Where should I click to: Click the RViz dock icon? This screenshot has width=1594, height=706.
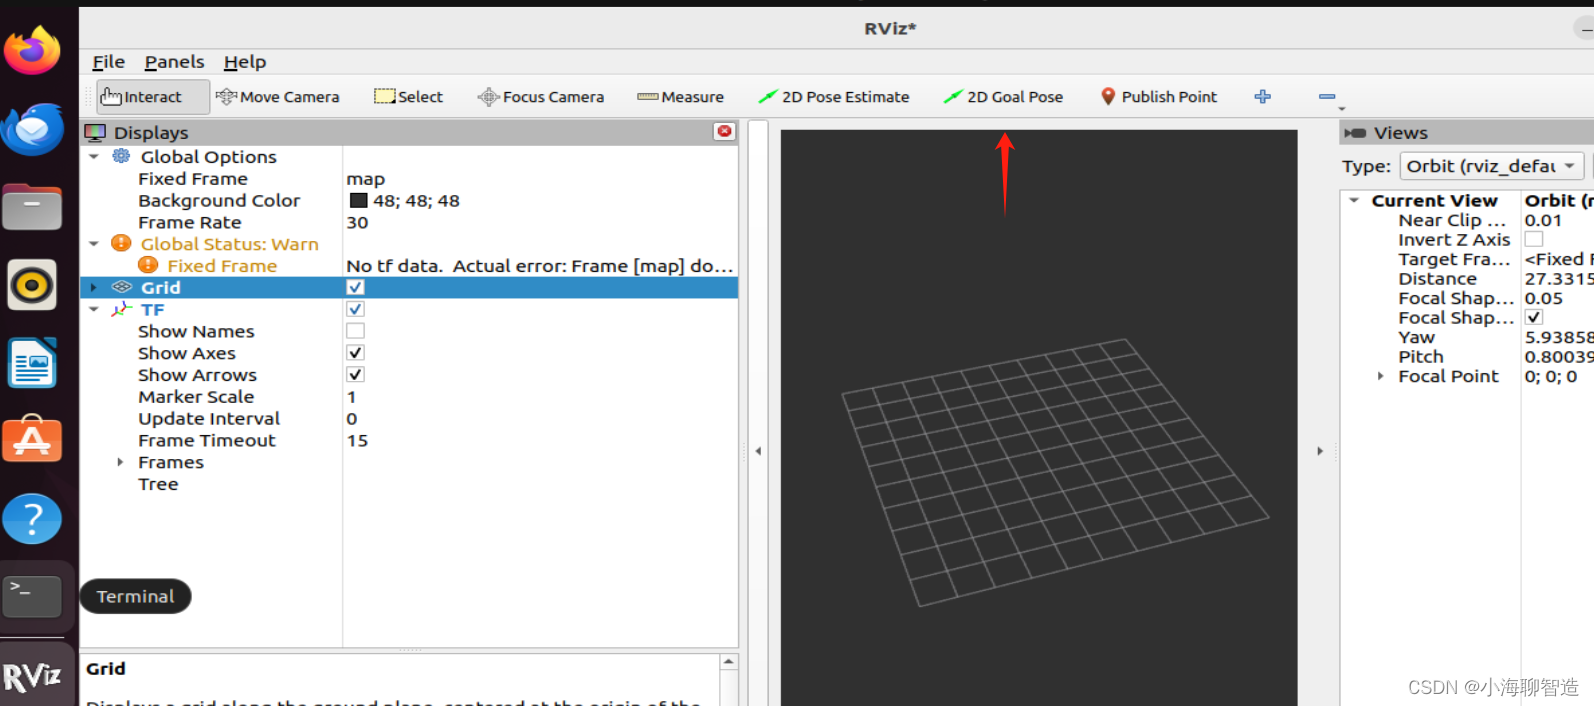pyautogui.click(x=32, y=678)
